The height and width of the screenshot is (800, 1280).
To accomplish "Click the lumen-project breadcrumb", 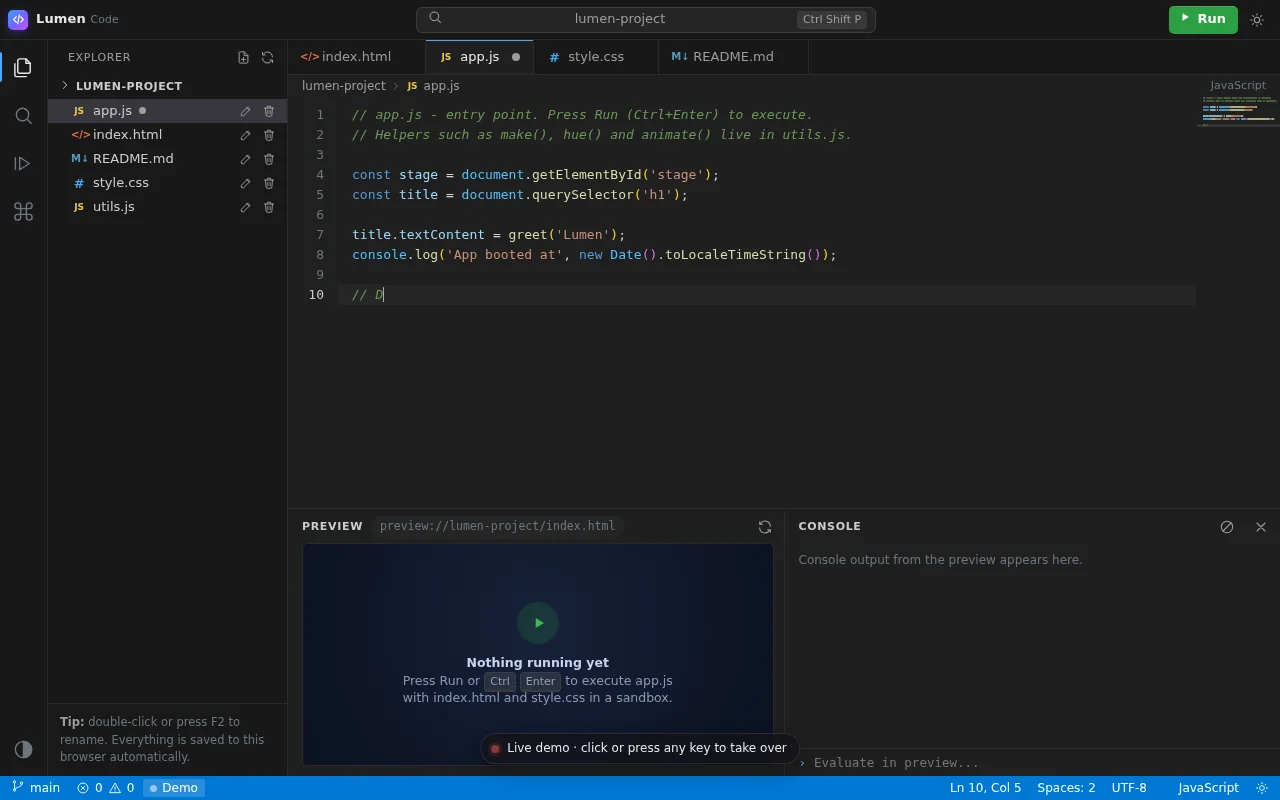I will (344, 86).
